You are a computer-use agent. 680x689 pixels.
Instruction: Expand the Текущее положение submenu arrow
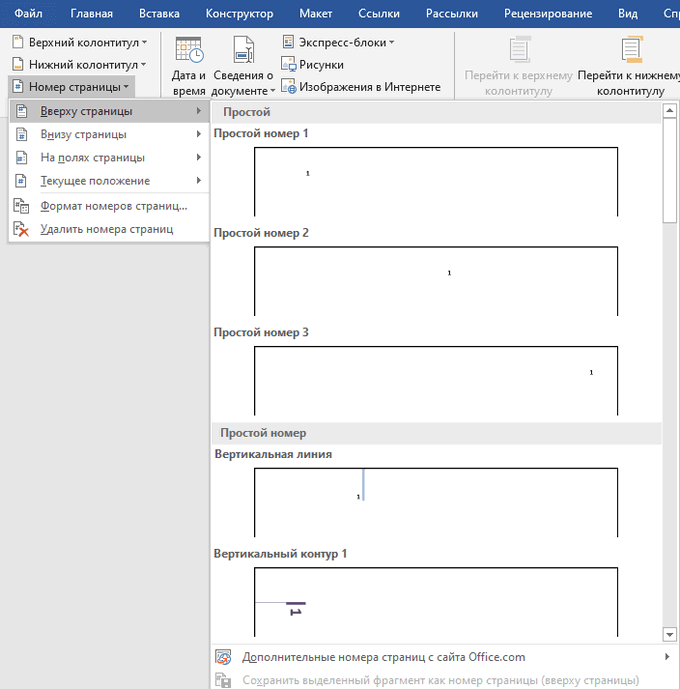(199, 180)
